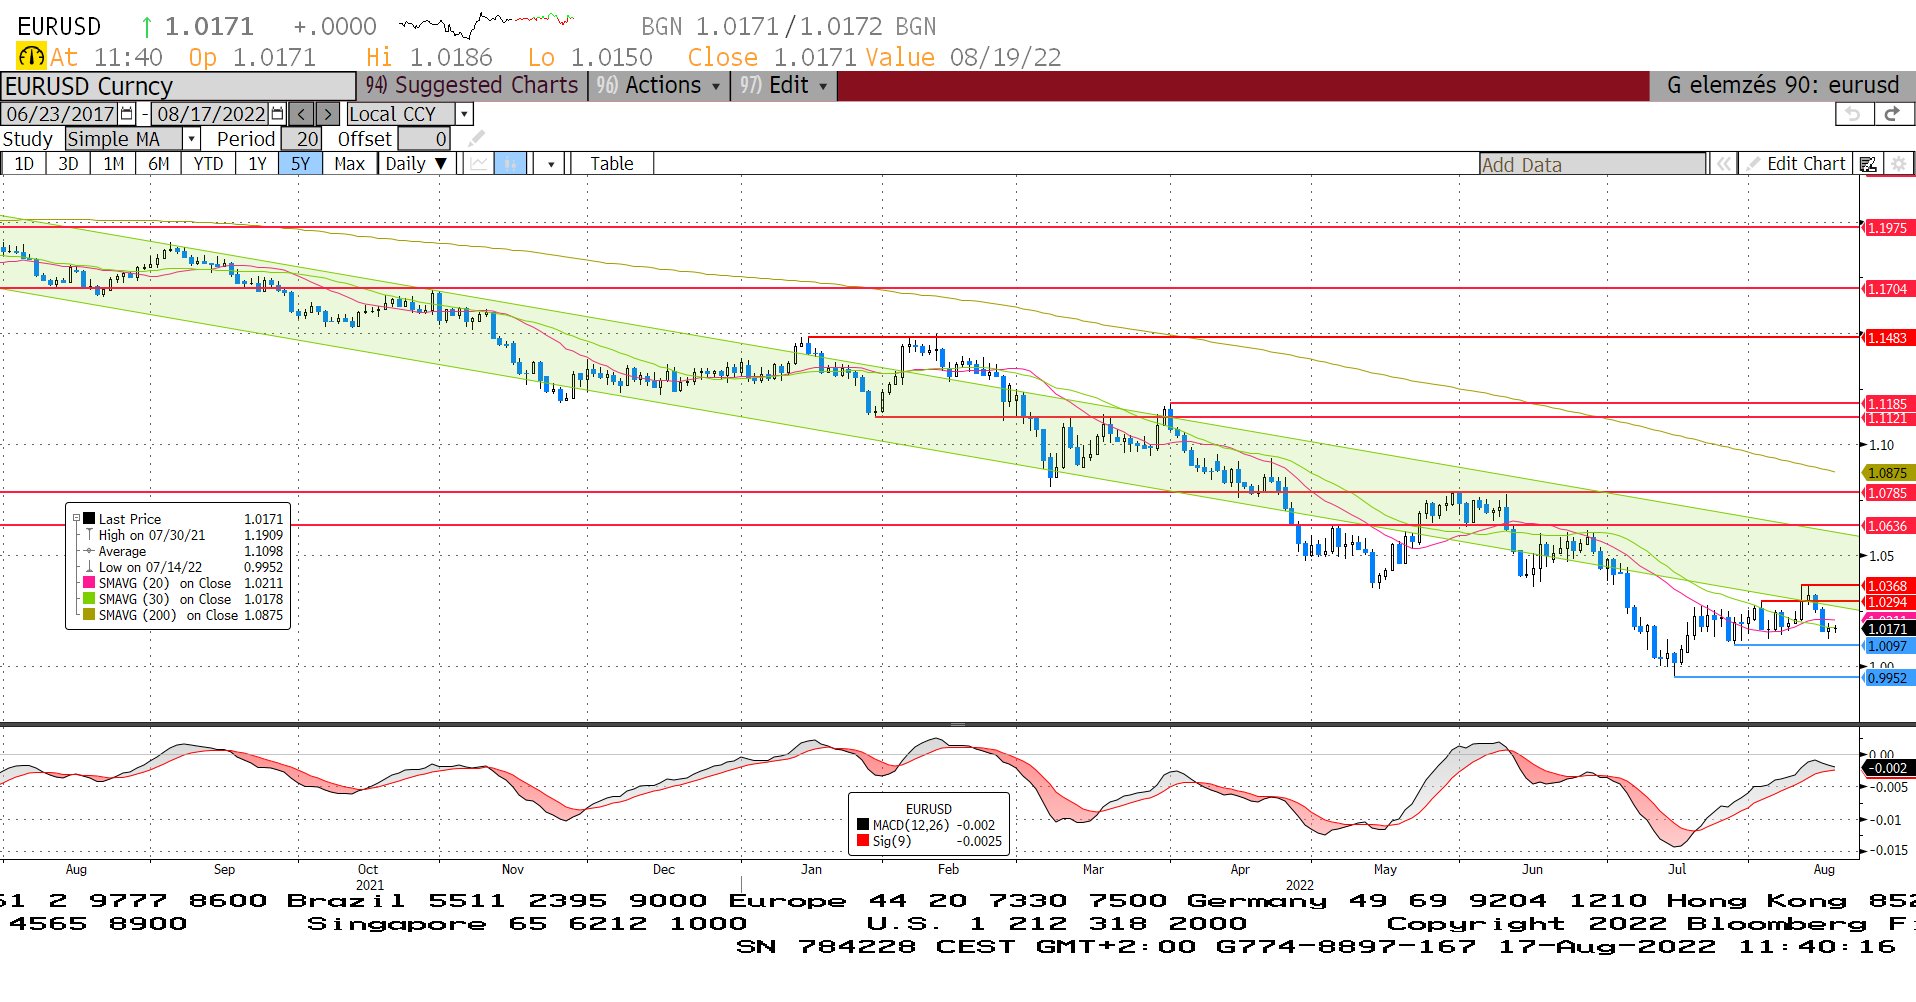
Task: Click the Offset value field
Action: (x=424, y=139)
